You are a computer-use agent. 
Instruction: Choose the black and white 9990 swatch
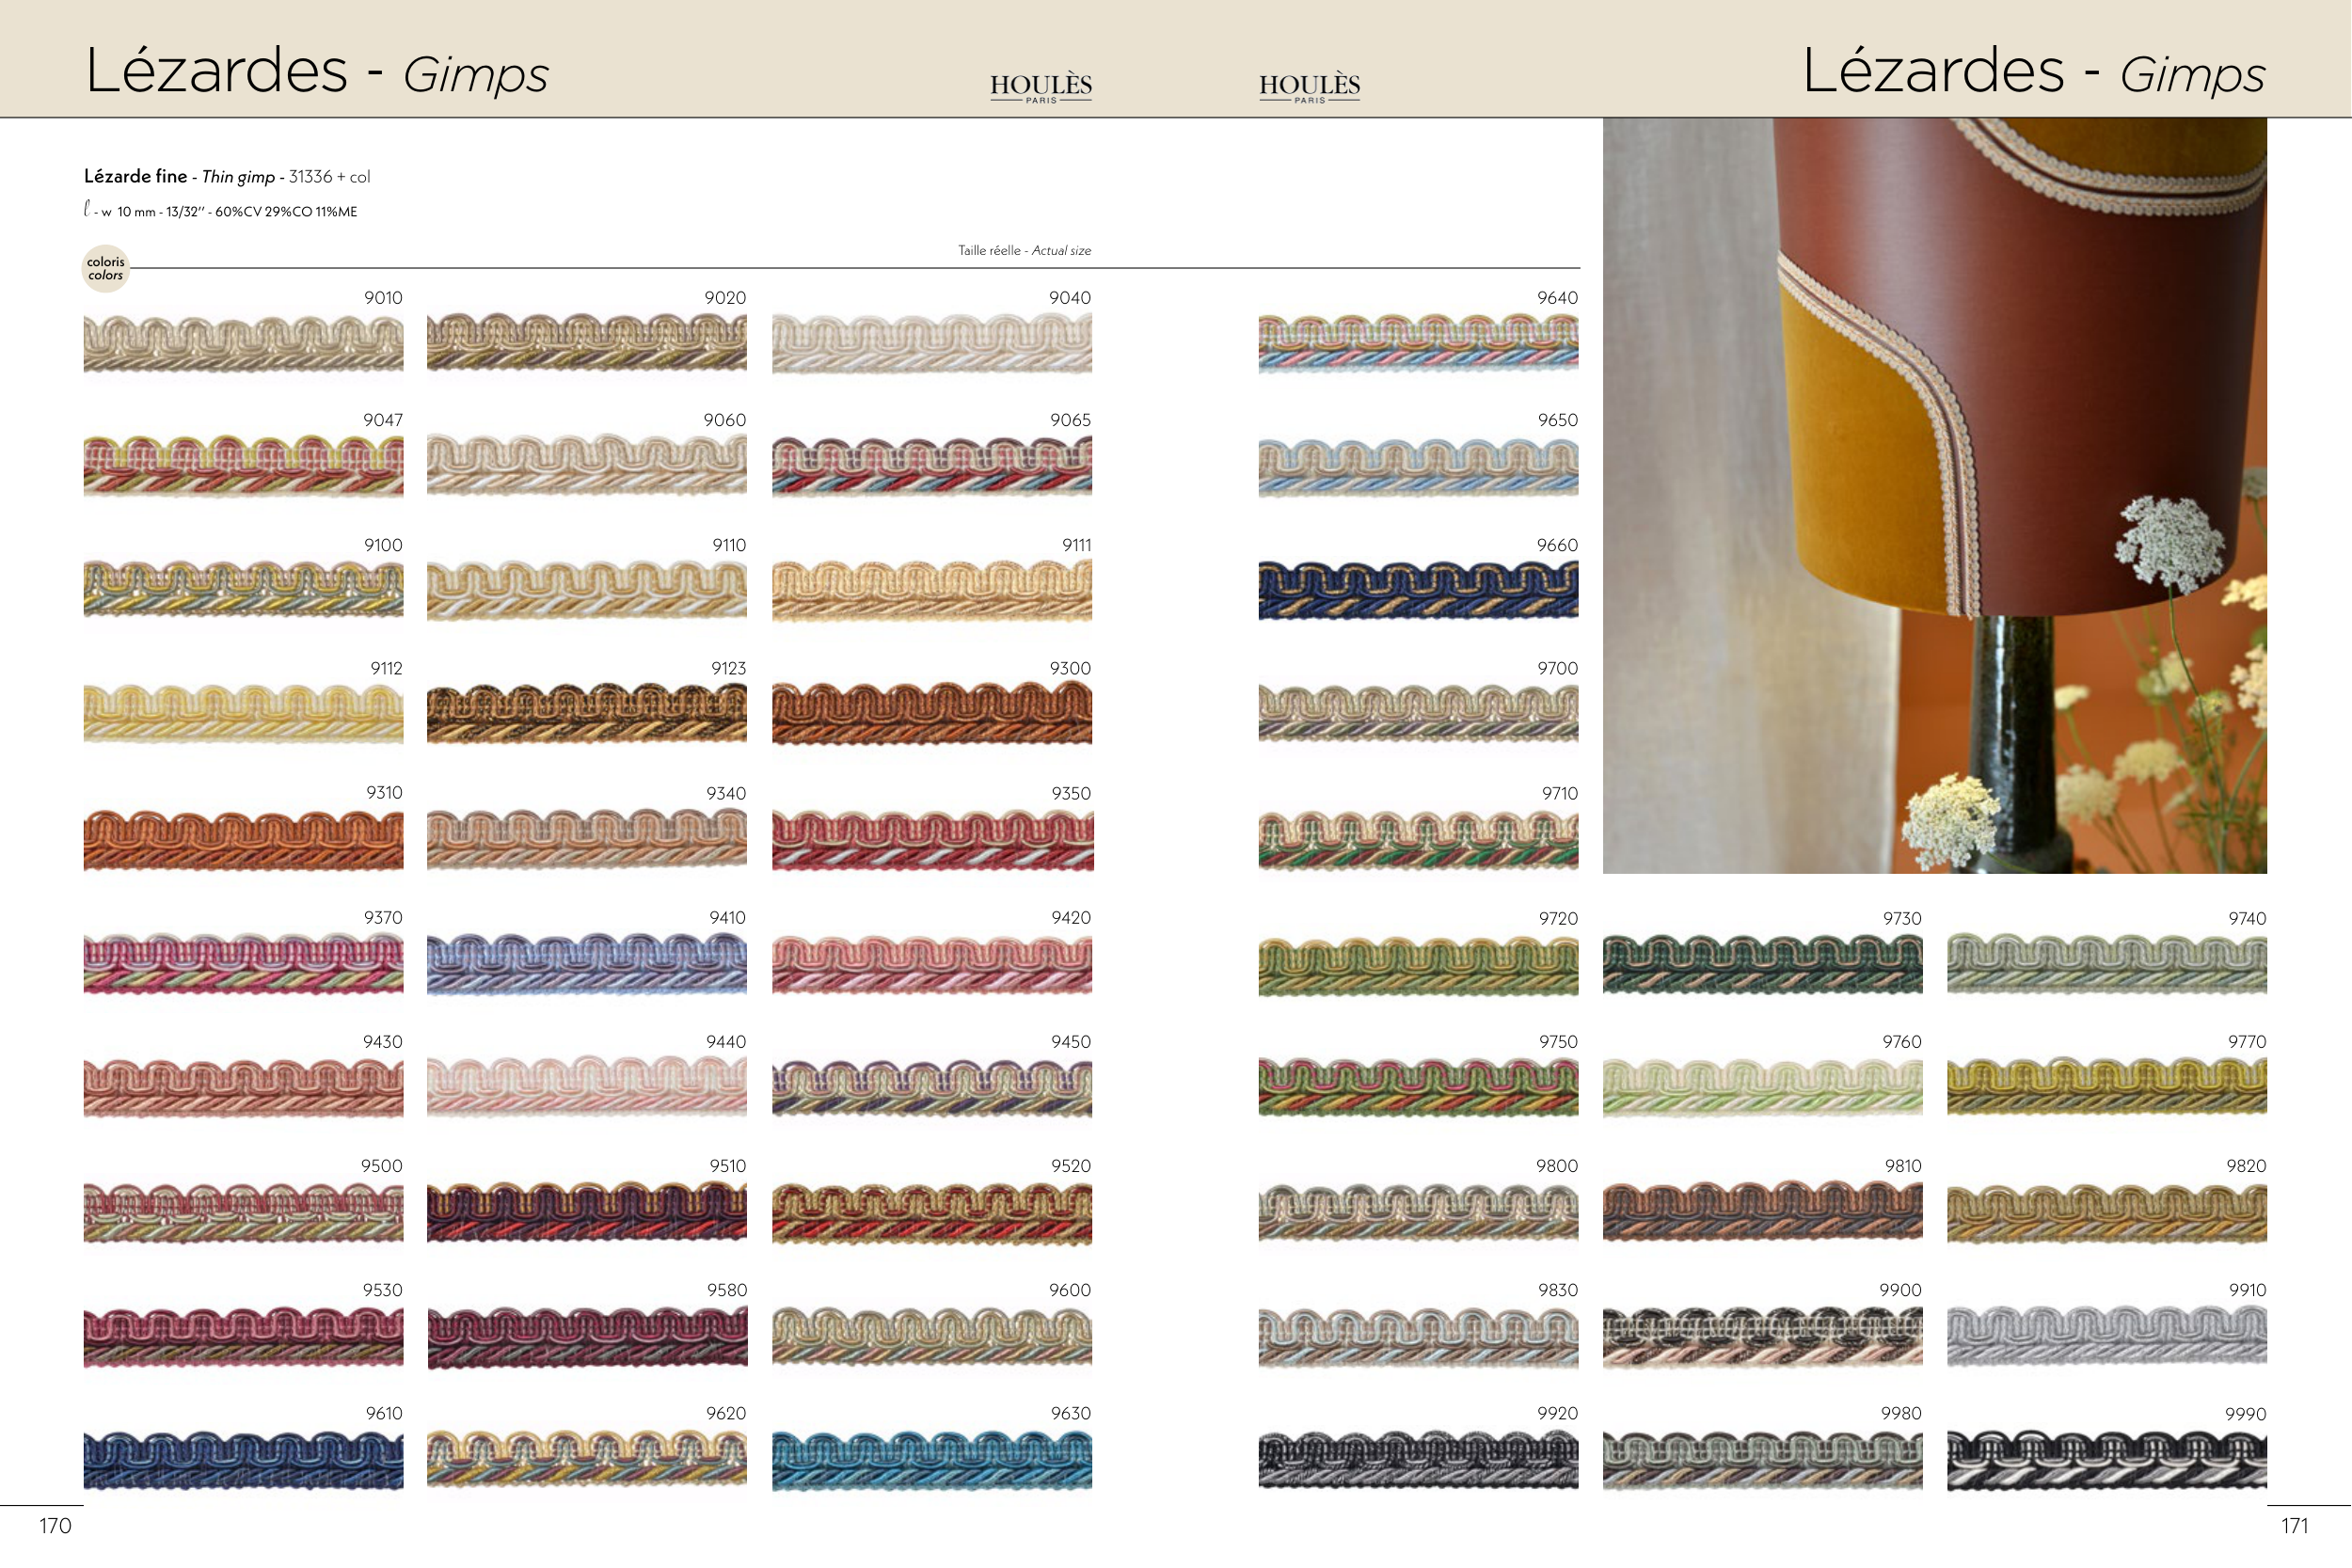pyautogui.click(x=2106, y=1460)
